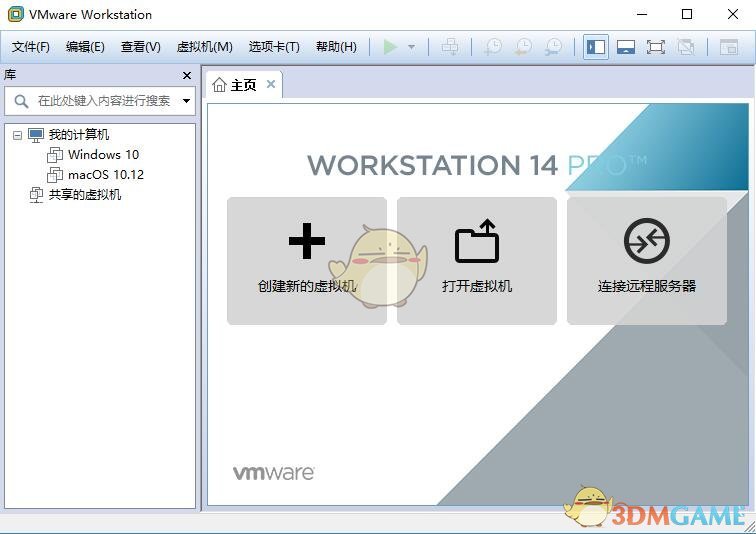Click the send Ctrl+Alt+Del toolbar icon
The height and width of the screenshot is (534, 756).
(x=450, y=47)
